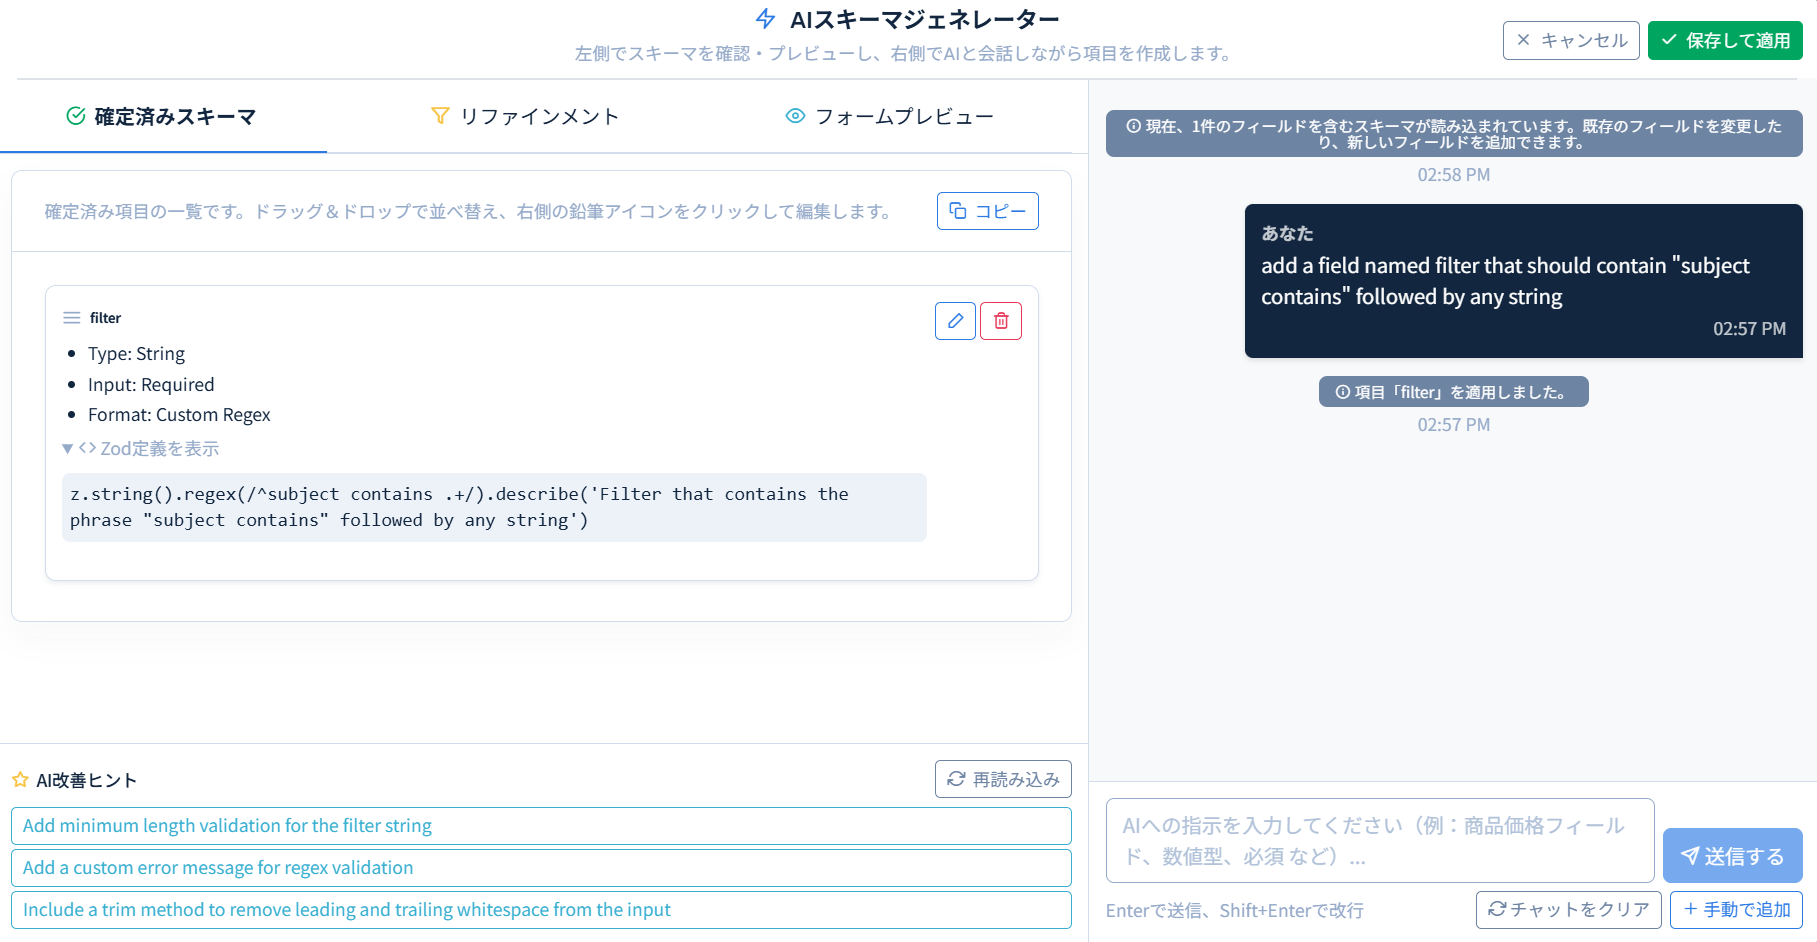
Task: Edit the filter field using the pencil icon
Action: tap(955, 320)
